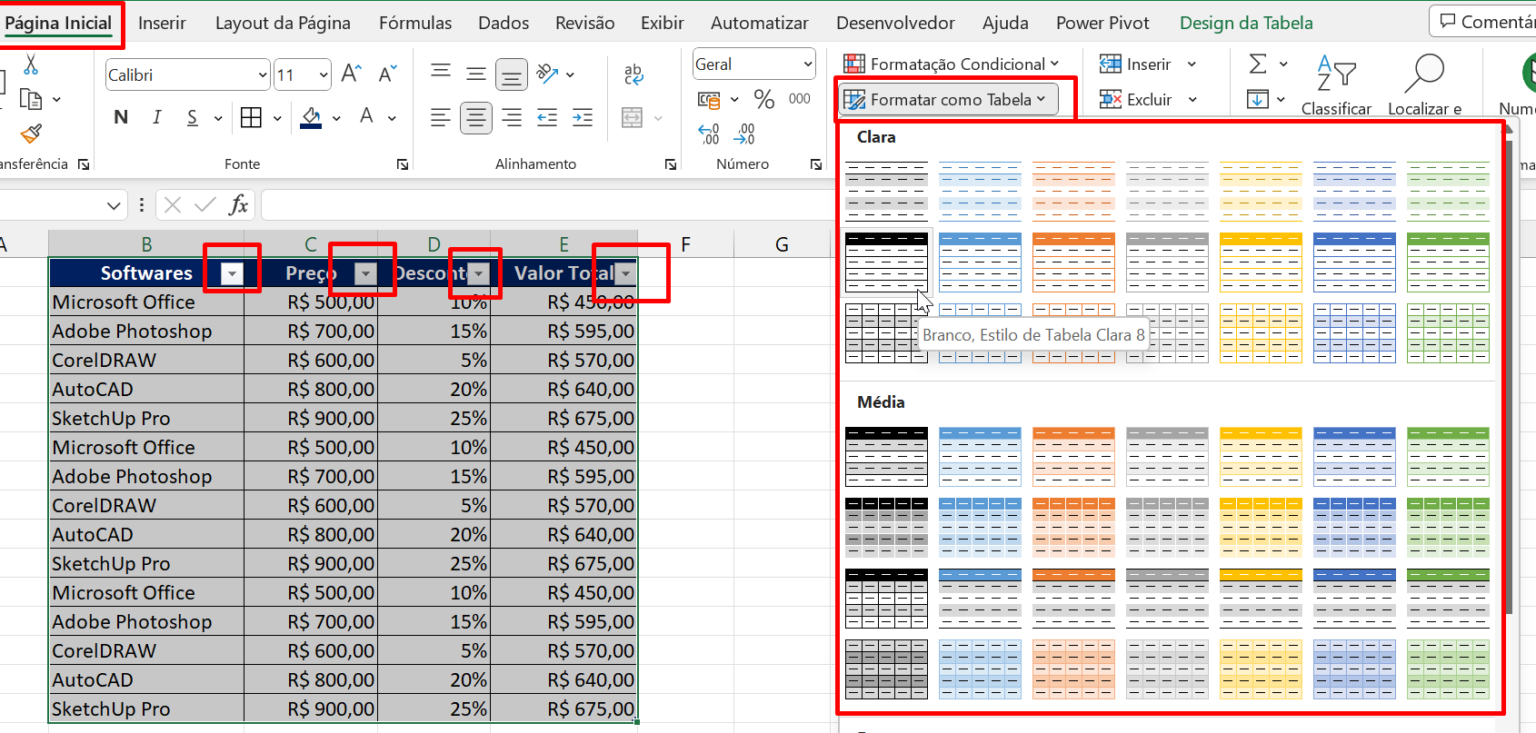Open the Formatar como Tabela dropdown

(948, 99)
